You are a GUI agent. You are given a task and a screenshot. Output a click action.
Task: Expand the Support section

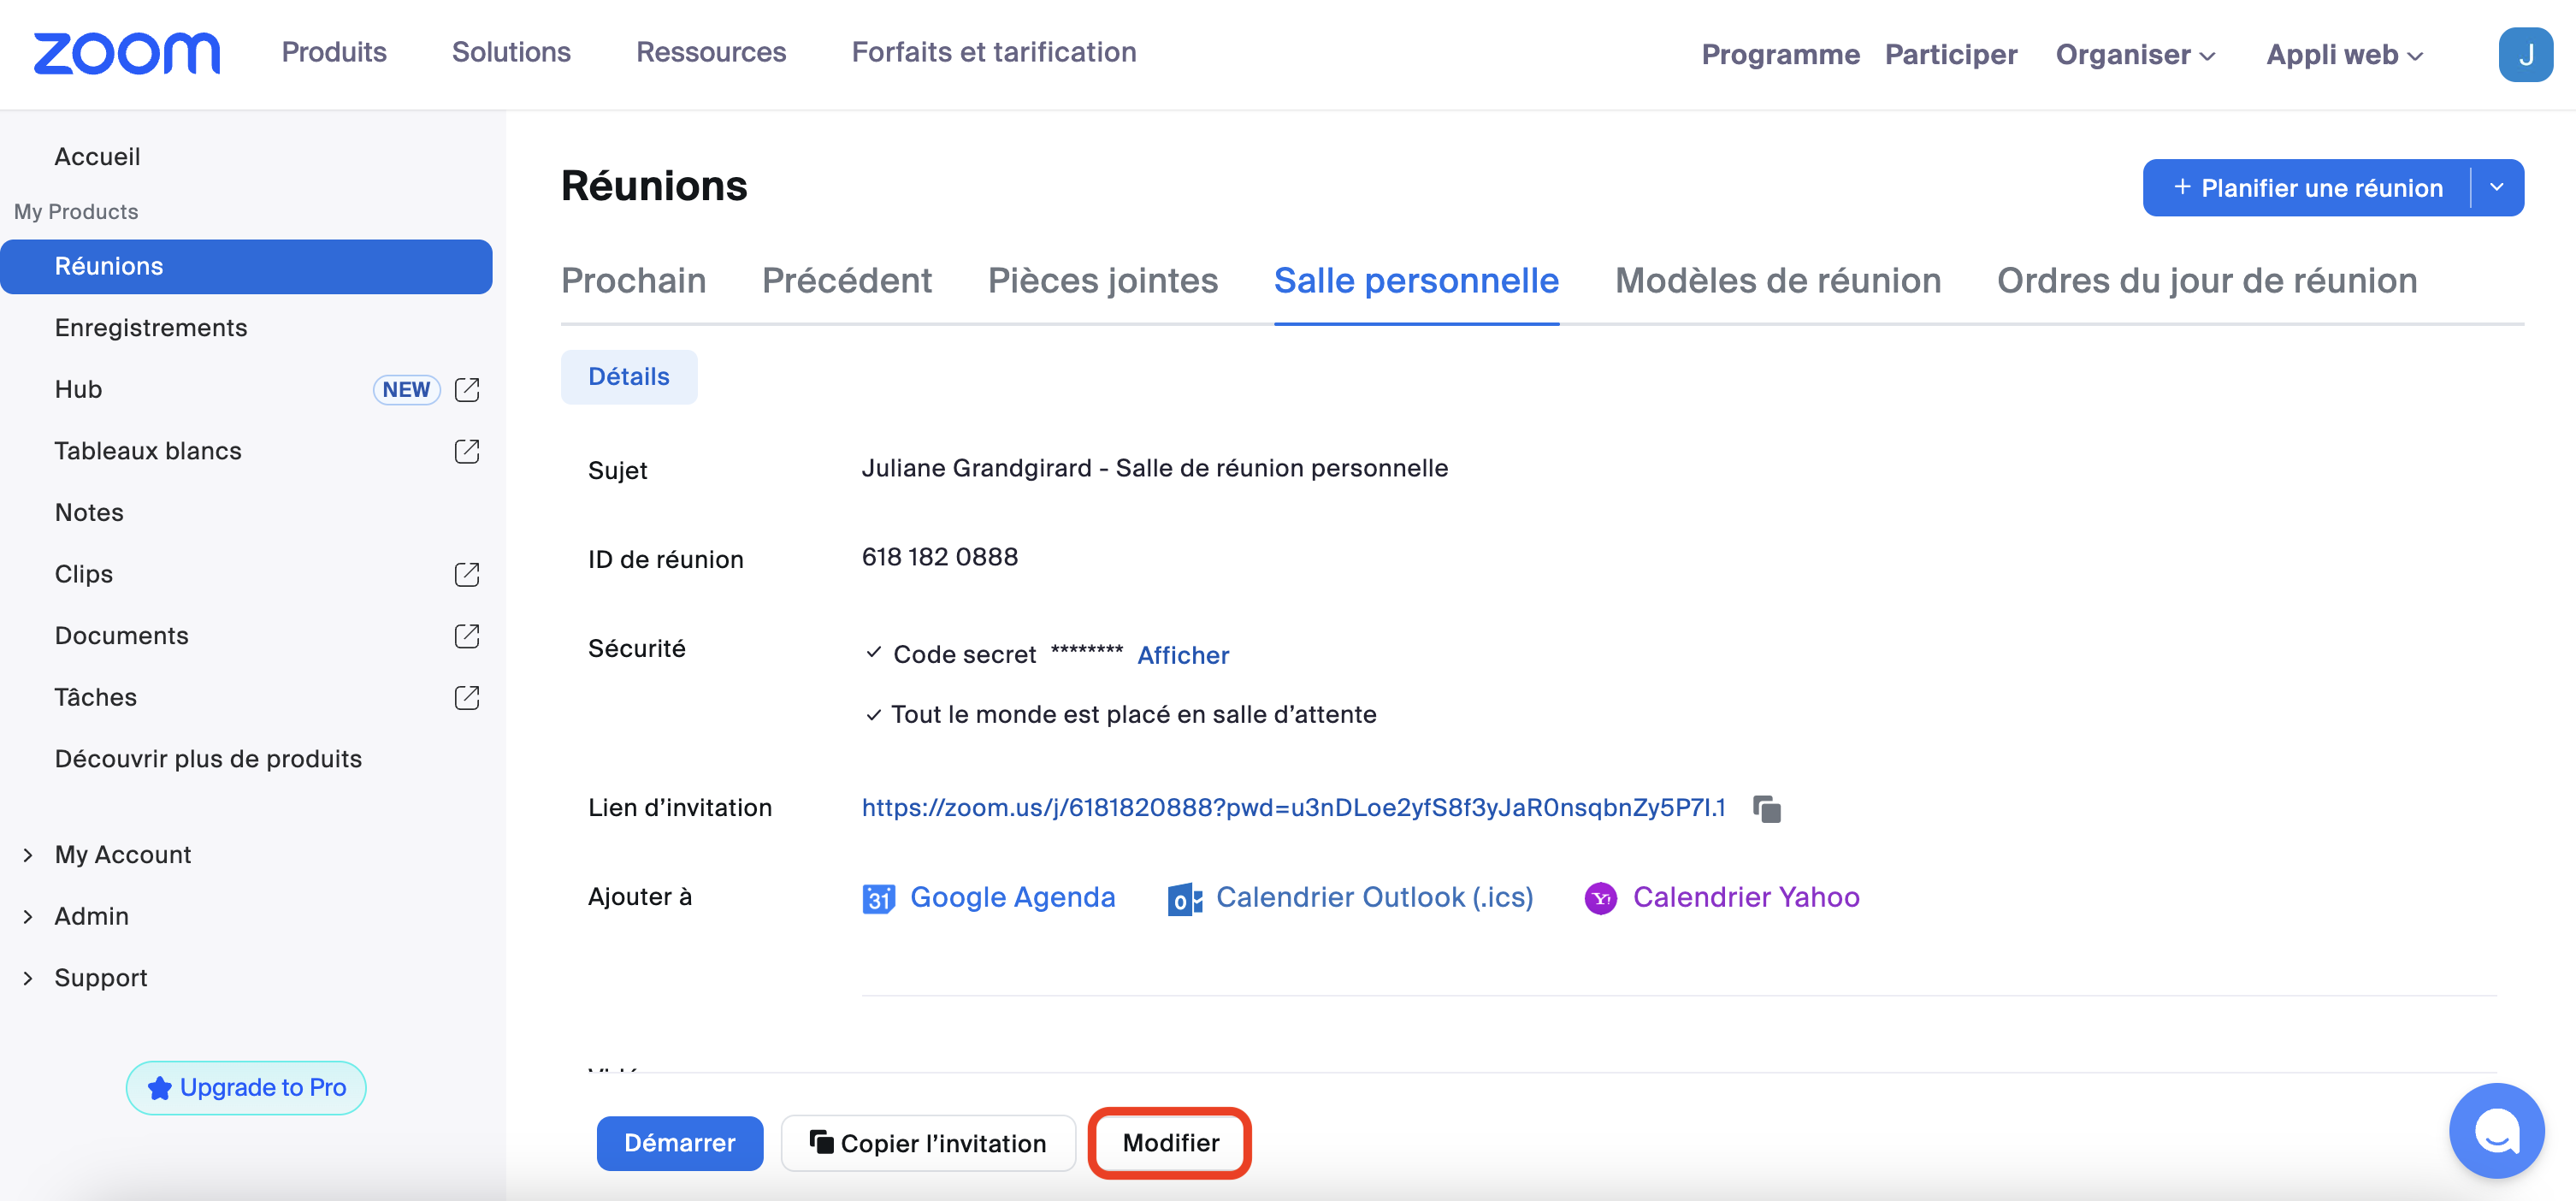(x=28, y=978)
